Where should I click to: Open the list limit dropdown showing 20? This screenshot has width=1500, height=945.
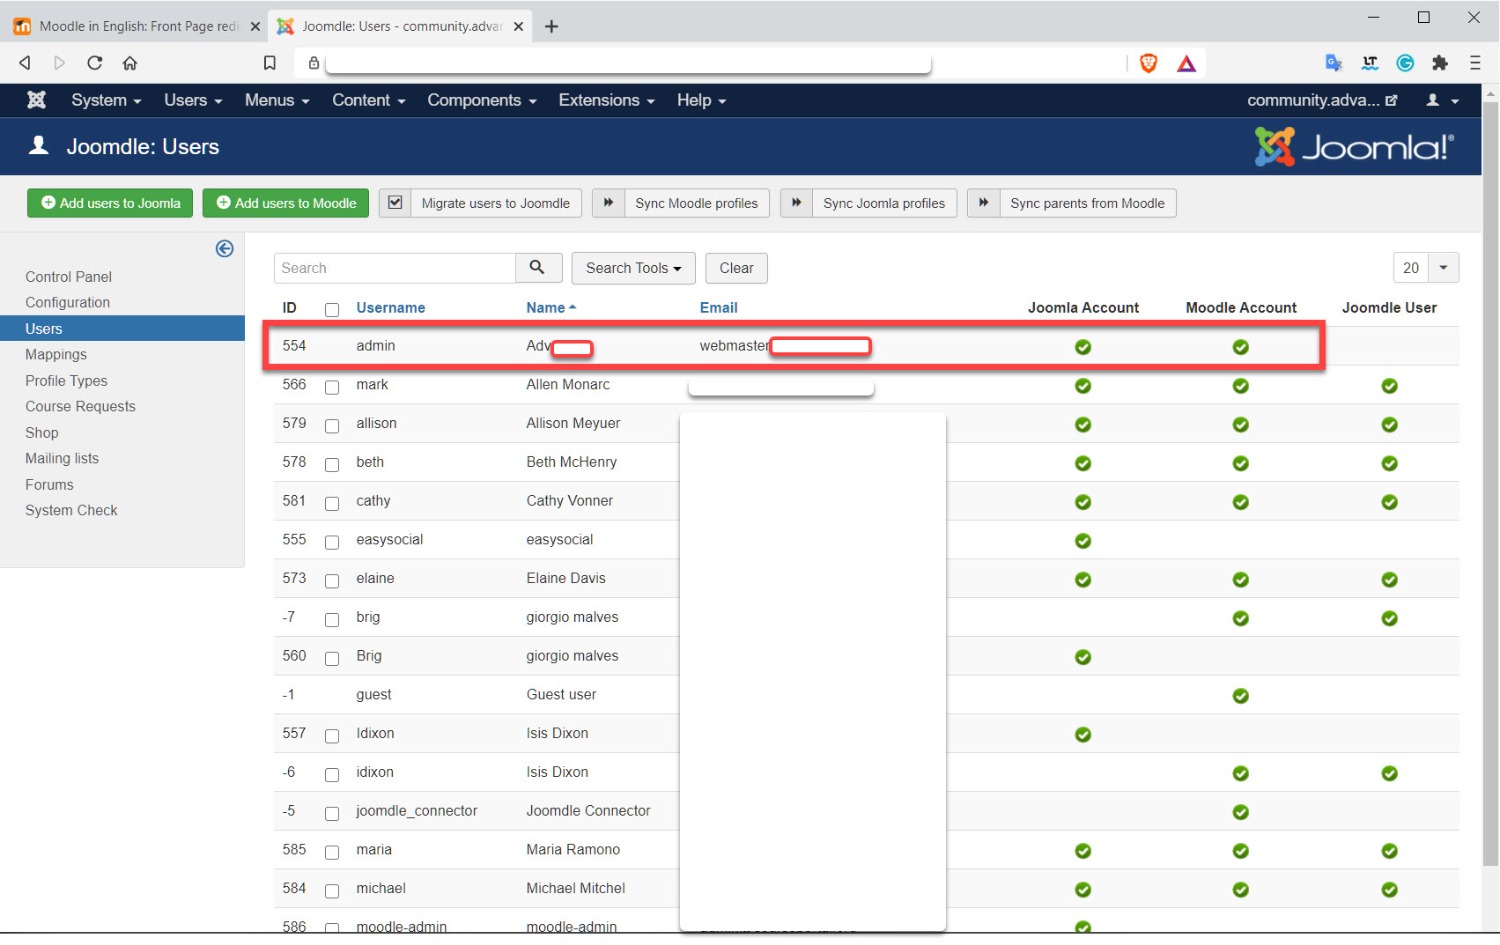pyautogui.click(x=1425, y=268)
